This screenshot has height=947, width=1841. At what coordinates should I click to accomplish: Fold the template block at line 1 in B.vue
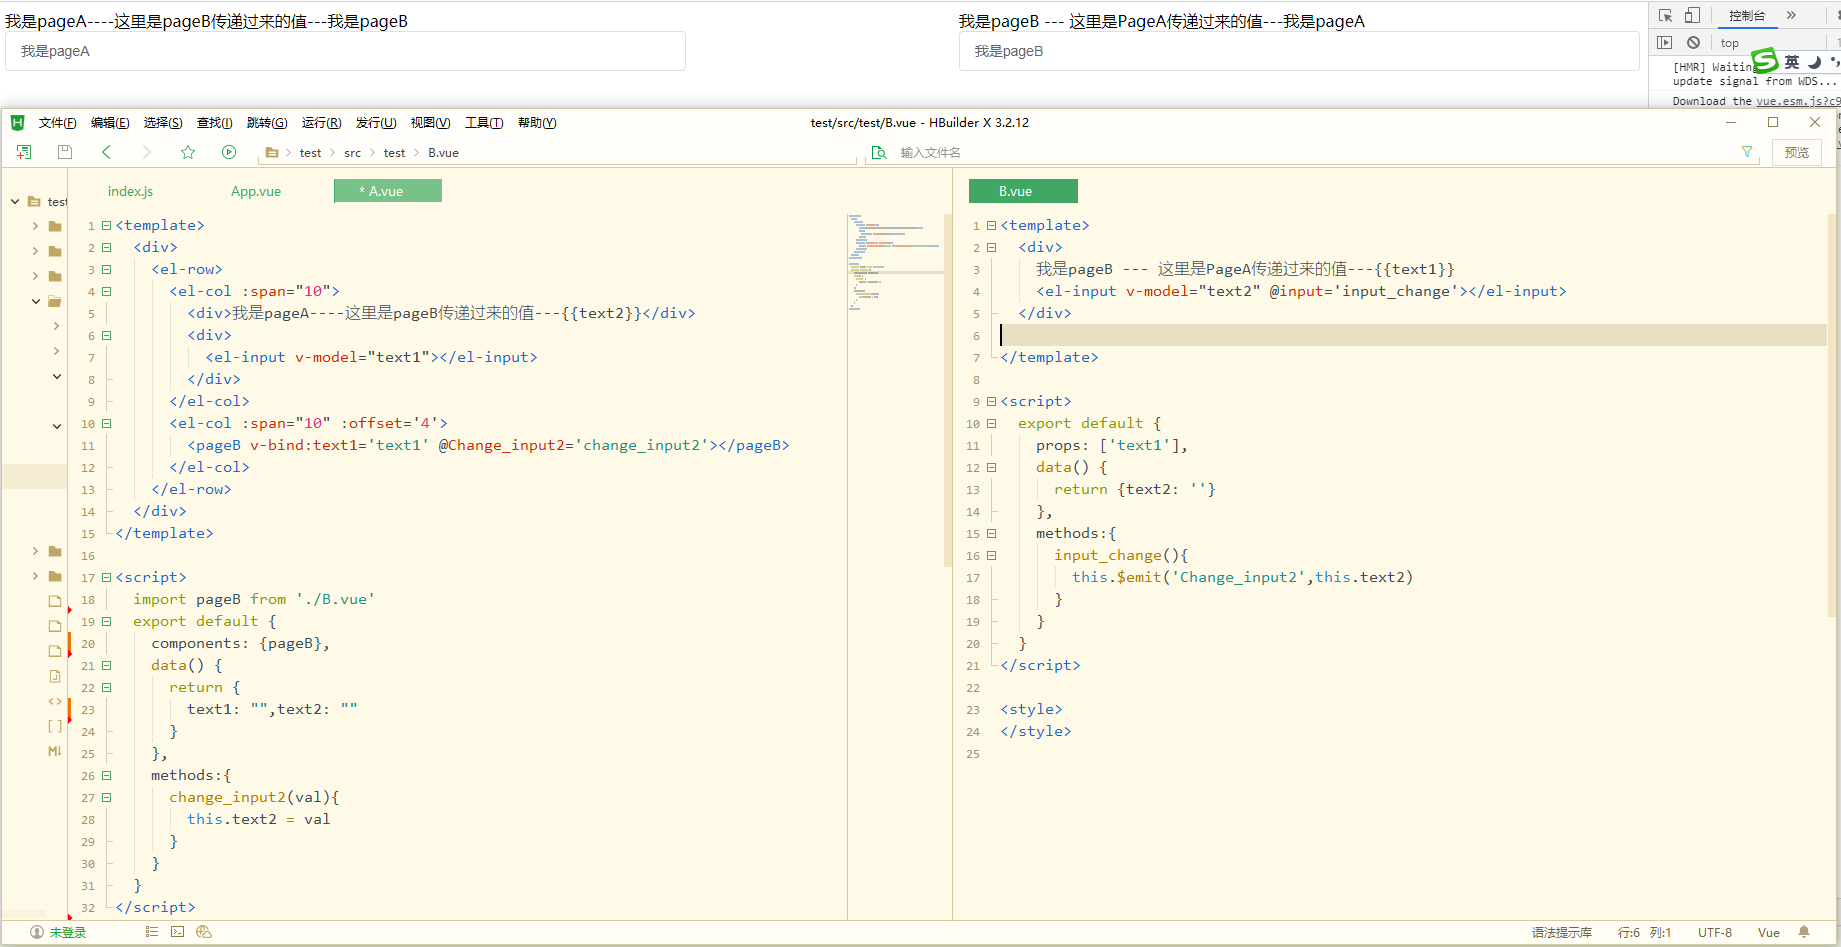tap(991, 225)
